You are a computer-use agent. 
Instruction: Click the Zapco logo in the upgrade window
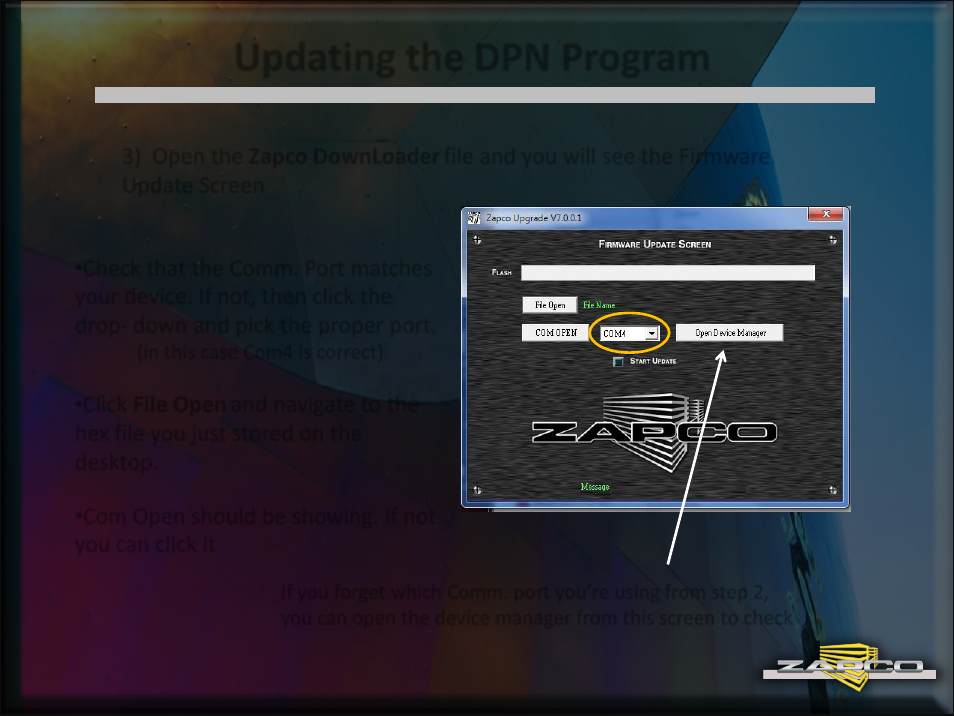(654, 433)
